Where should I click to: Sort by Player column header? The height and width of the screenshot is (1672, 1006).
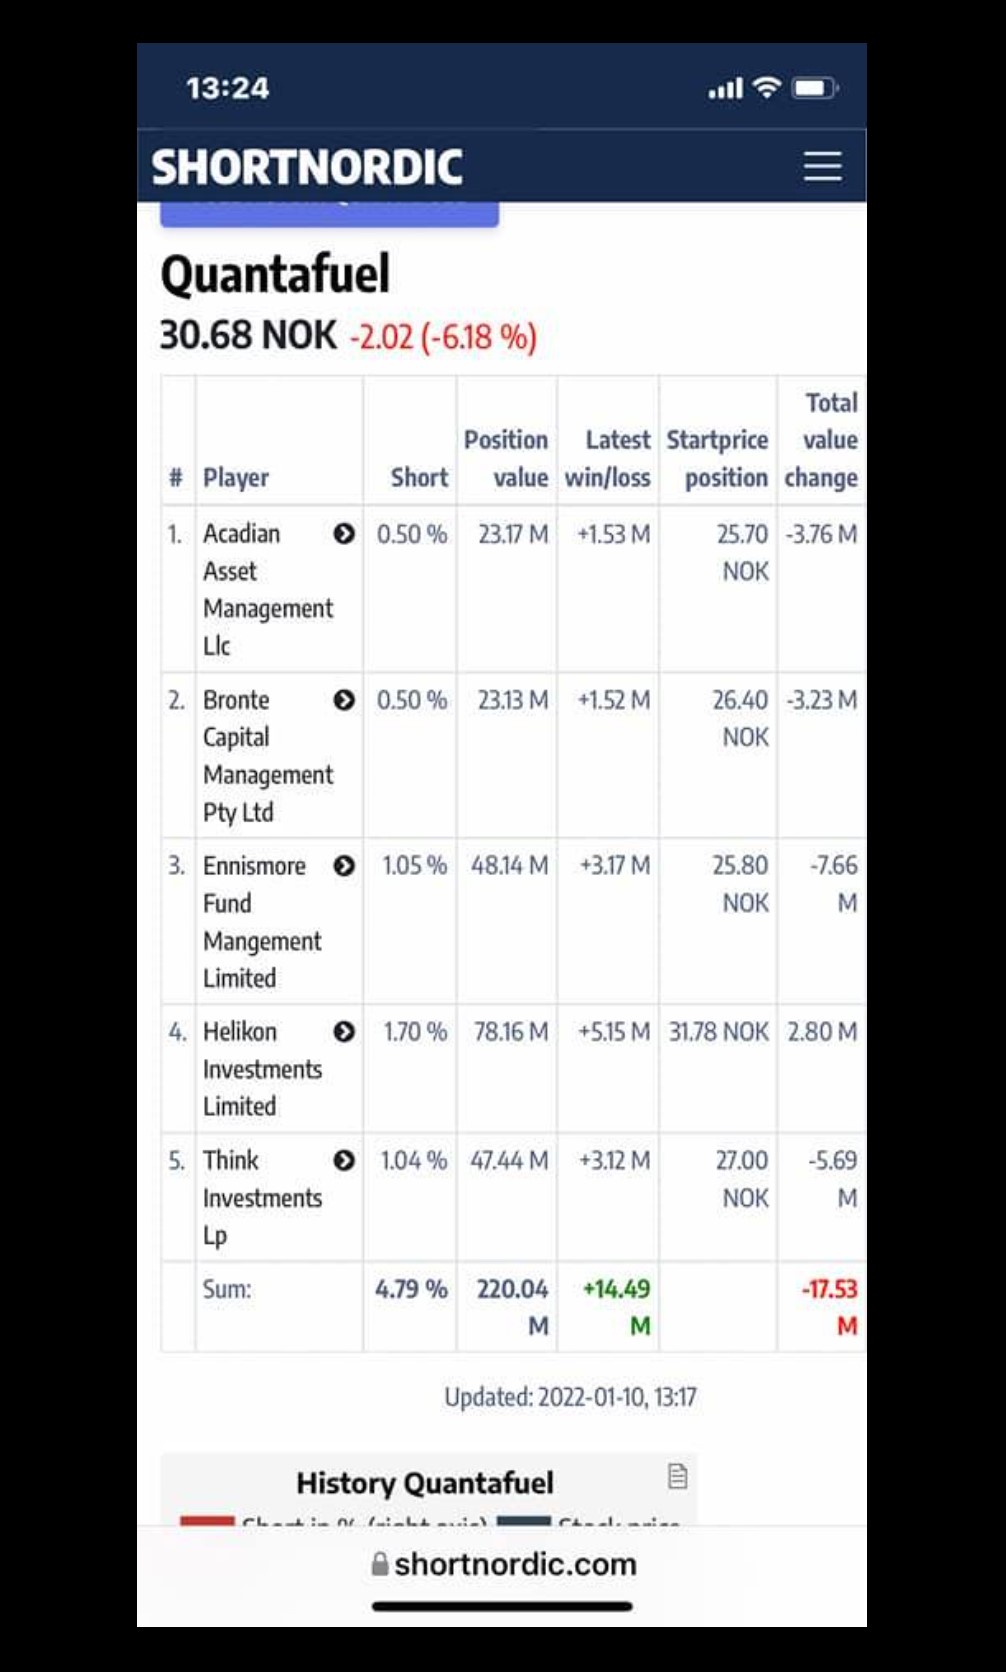coord(236,477)
